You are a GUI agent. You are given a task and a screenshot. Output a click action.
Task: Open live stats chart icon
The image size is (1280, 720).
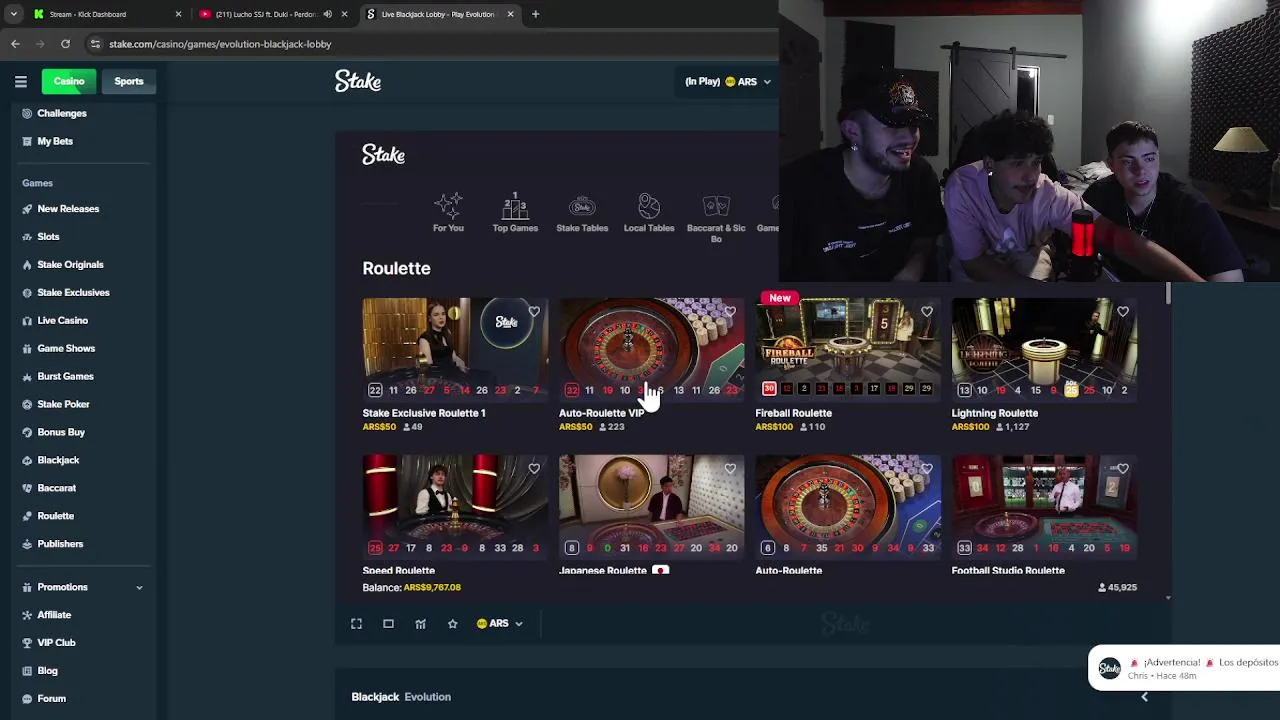[420, 624]
